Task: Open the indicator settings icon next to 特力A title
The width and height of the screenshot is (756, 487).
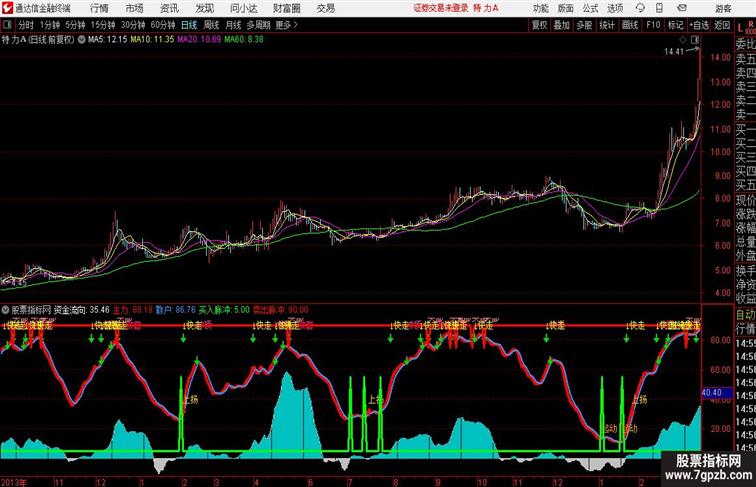Action: 81,40
